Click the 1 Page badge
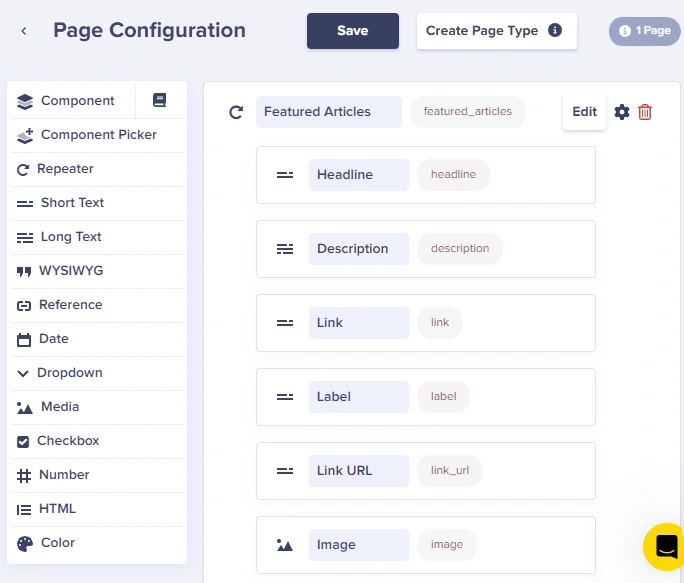684x583 pixels. click(x=644, y=31)
